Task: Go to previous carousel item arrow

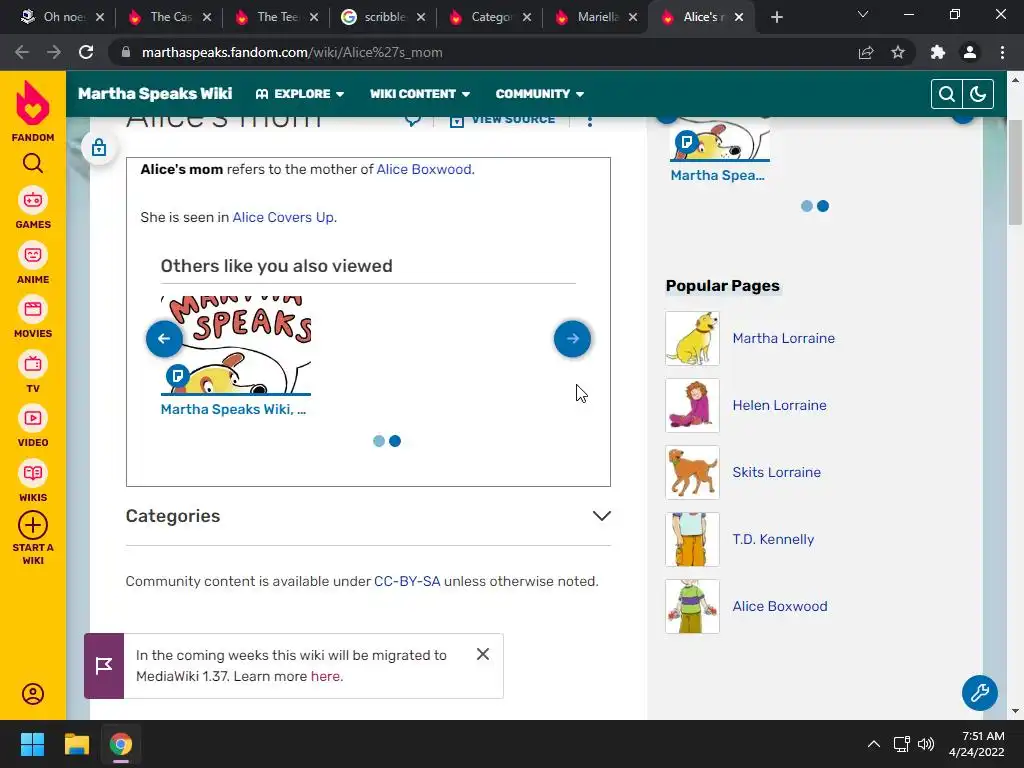Action: pyautogui.click(x=164, y=338)
